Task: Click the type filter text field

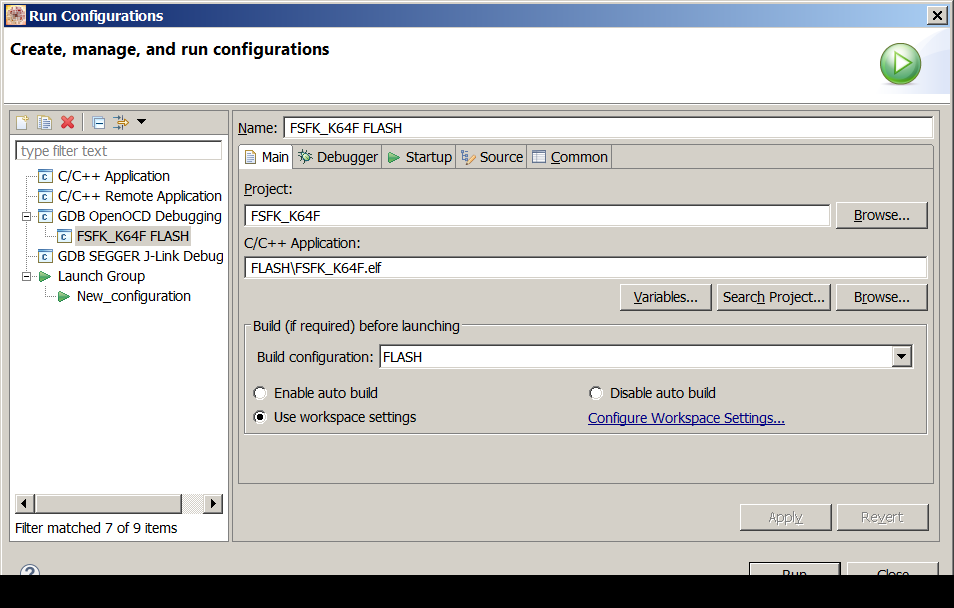Action: [119, 151]
